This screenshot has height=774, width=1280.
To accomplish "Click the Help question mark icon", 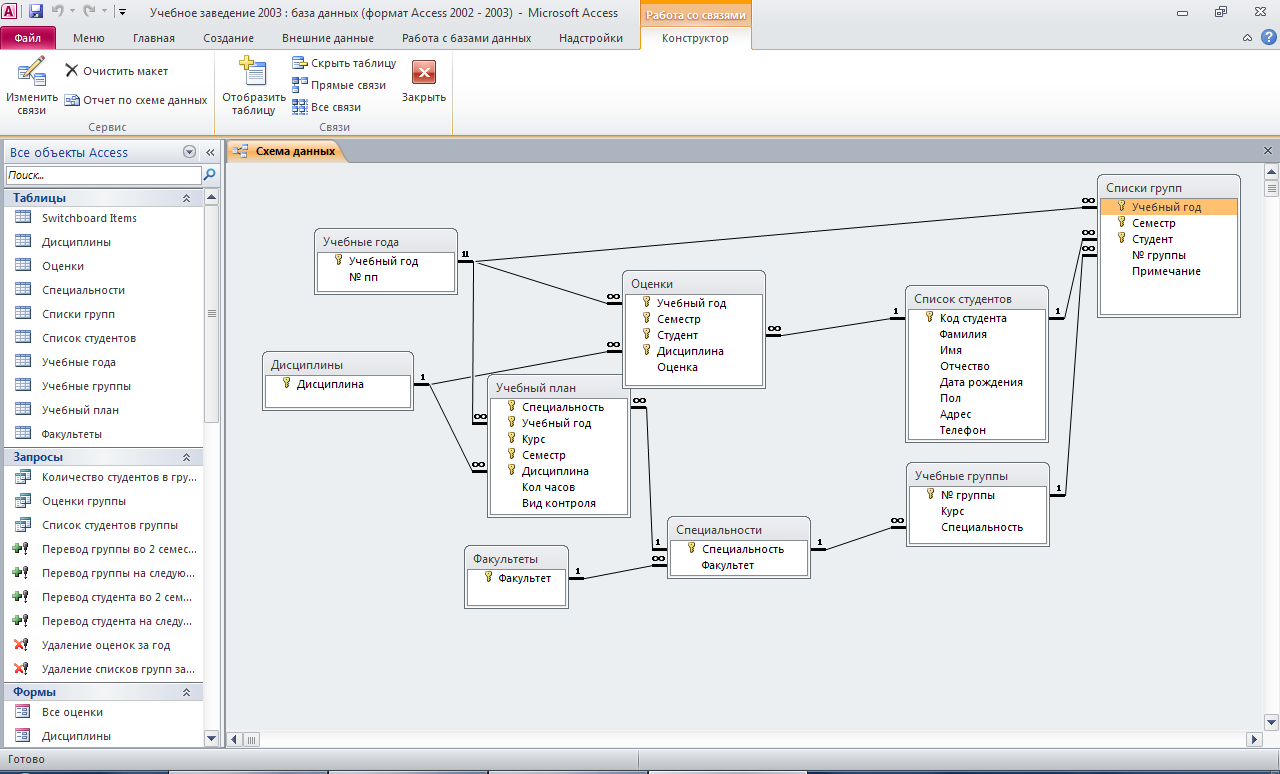I will coord(1268,37).
